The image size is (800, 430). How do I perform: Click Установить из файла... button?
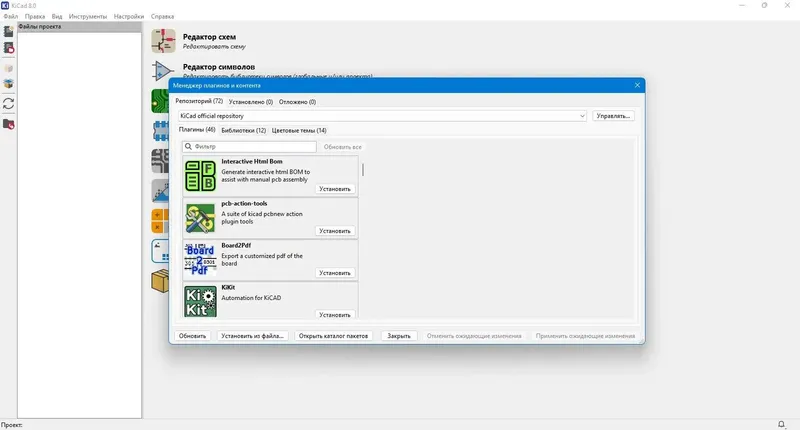(252, 336)
